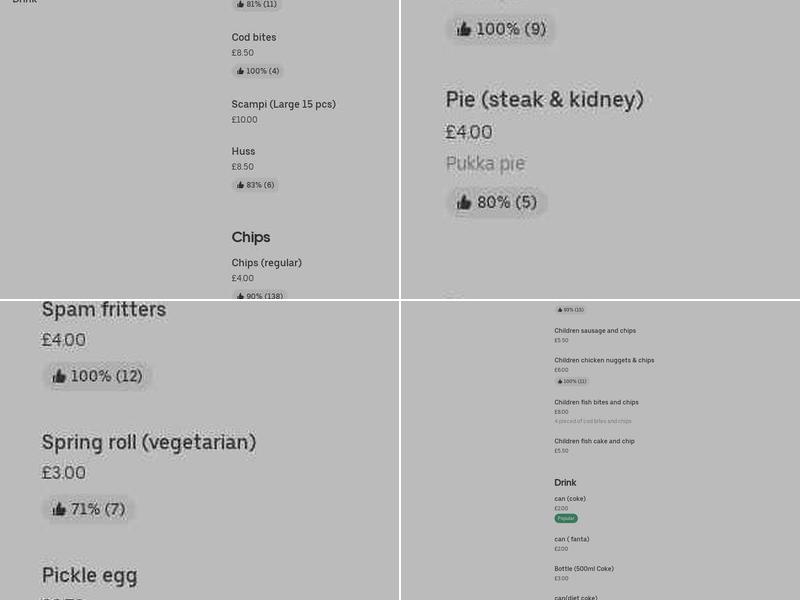The height and width of the screenshot is (600, 800).
Task: Click the Chips section header
Action: click(251, 237)
